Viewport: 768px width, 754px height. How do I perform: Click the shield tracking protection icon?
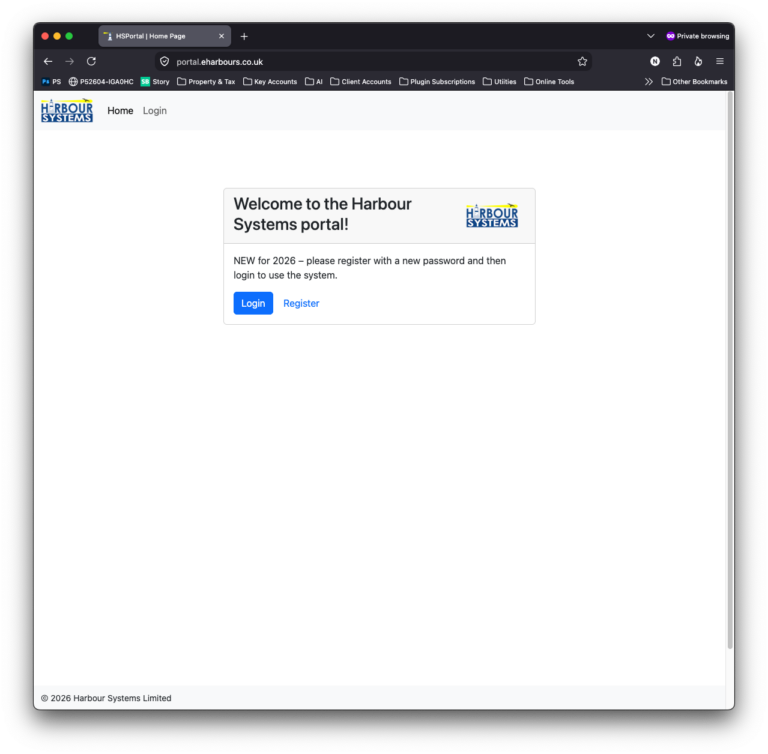(x=165, y=62)
